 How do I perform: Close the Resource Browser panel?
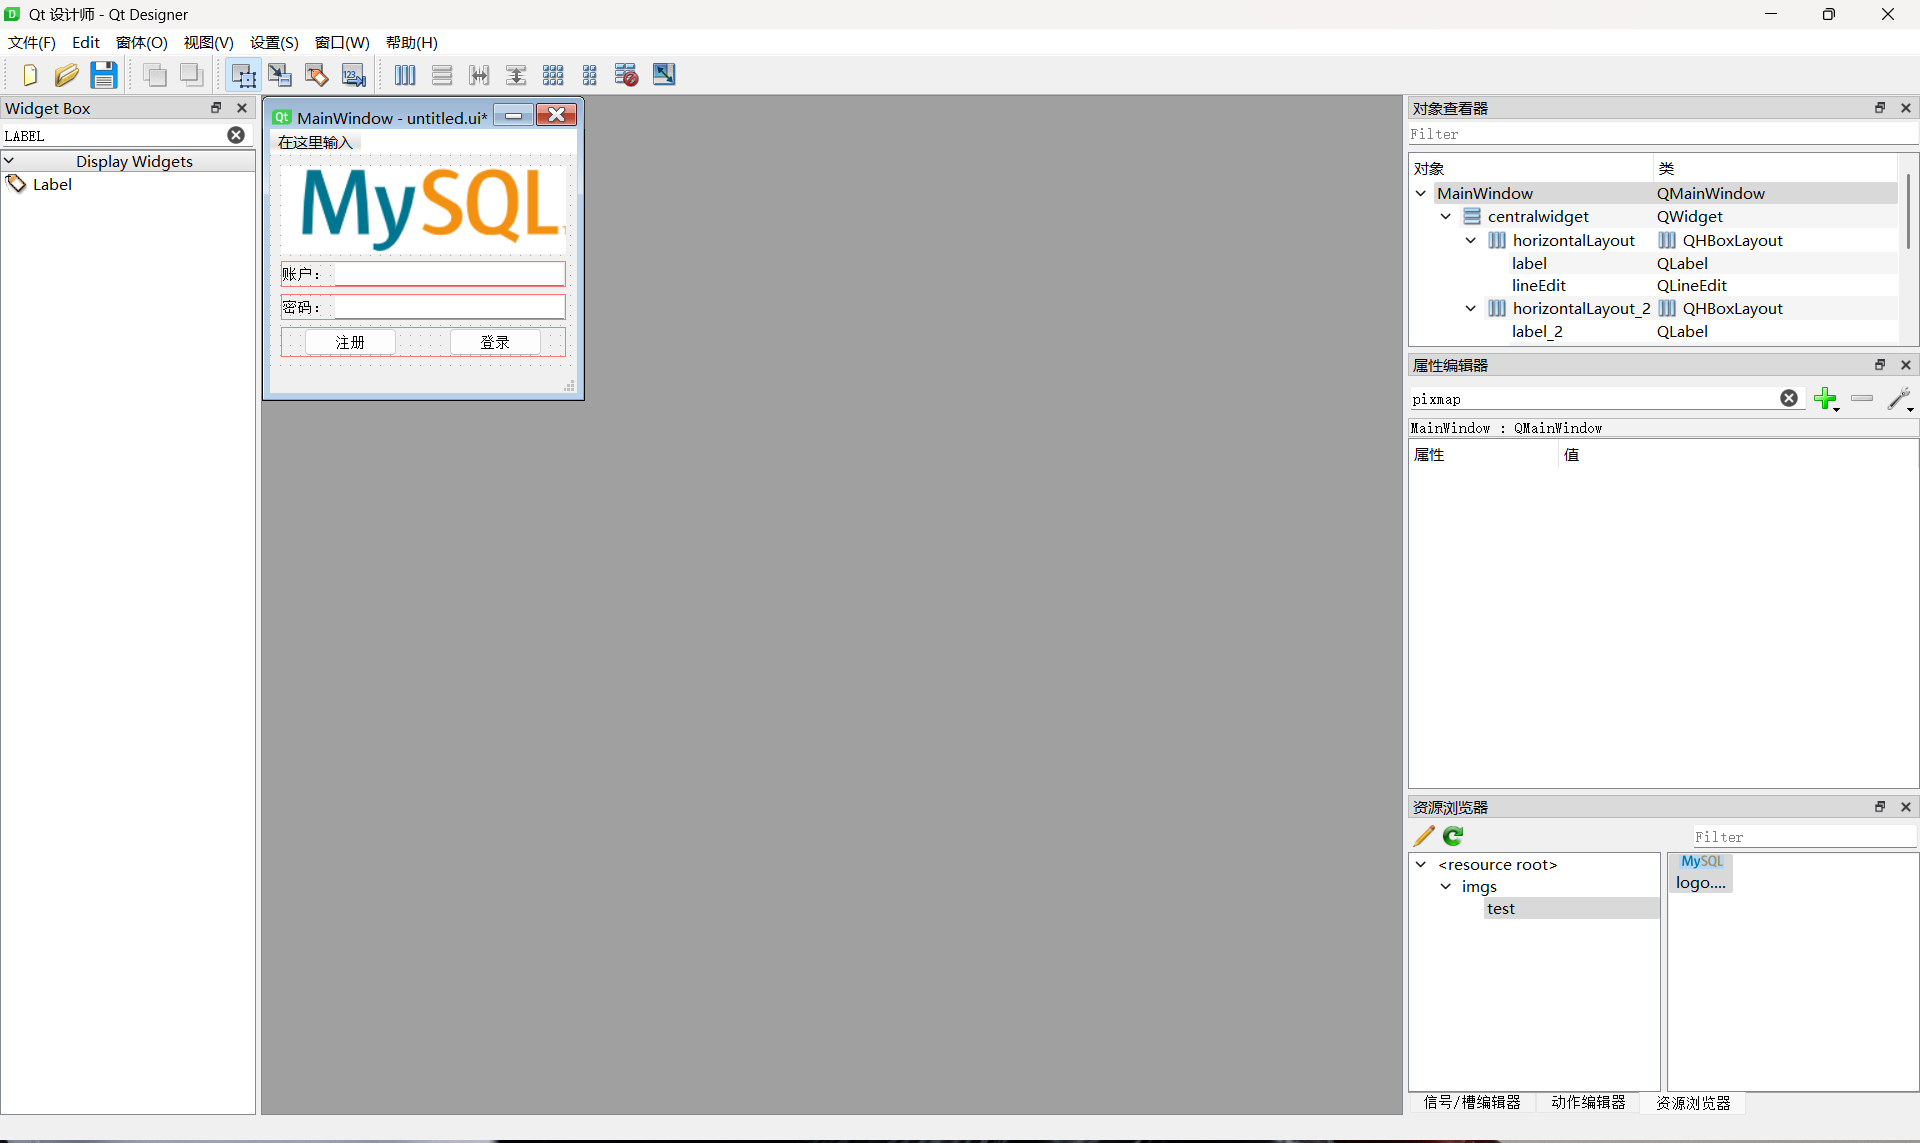[x=1906, y=807]
